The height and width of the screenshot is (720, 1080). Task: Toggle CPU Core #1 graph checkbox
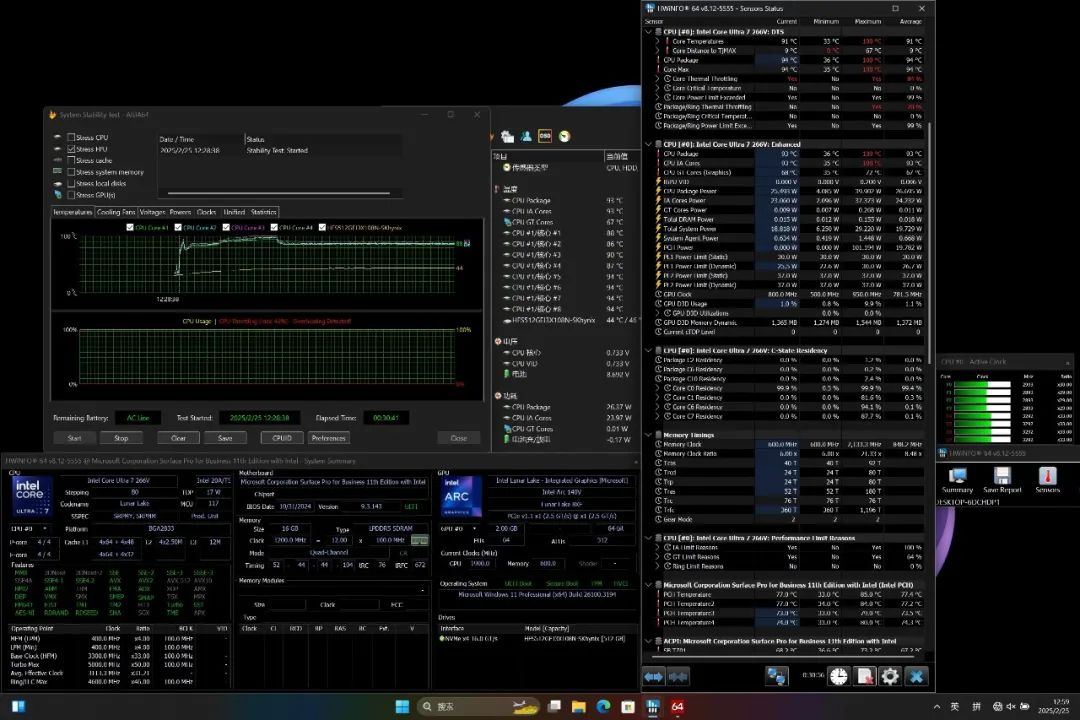pos(130,227)
